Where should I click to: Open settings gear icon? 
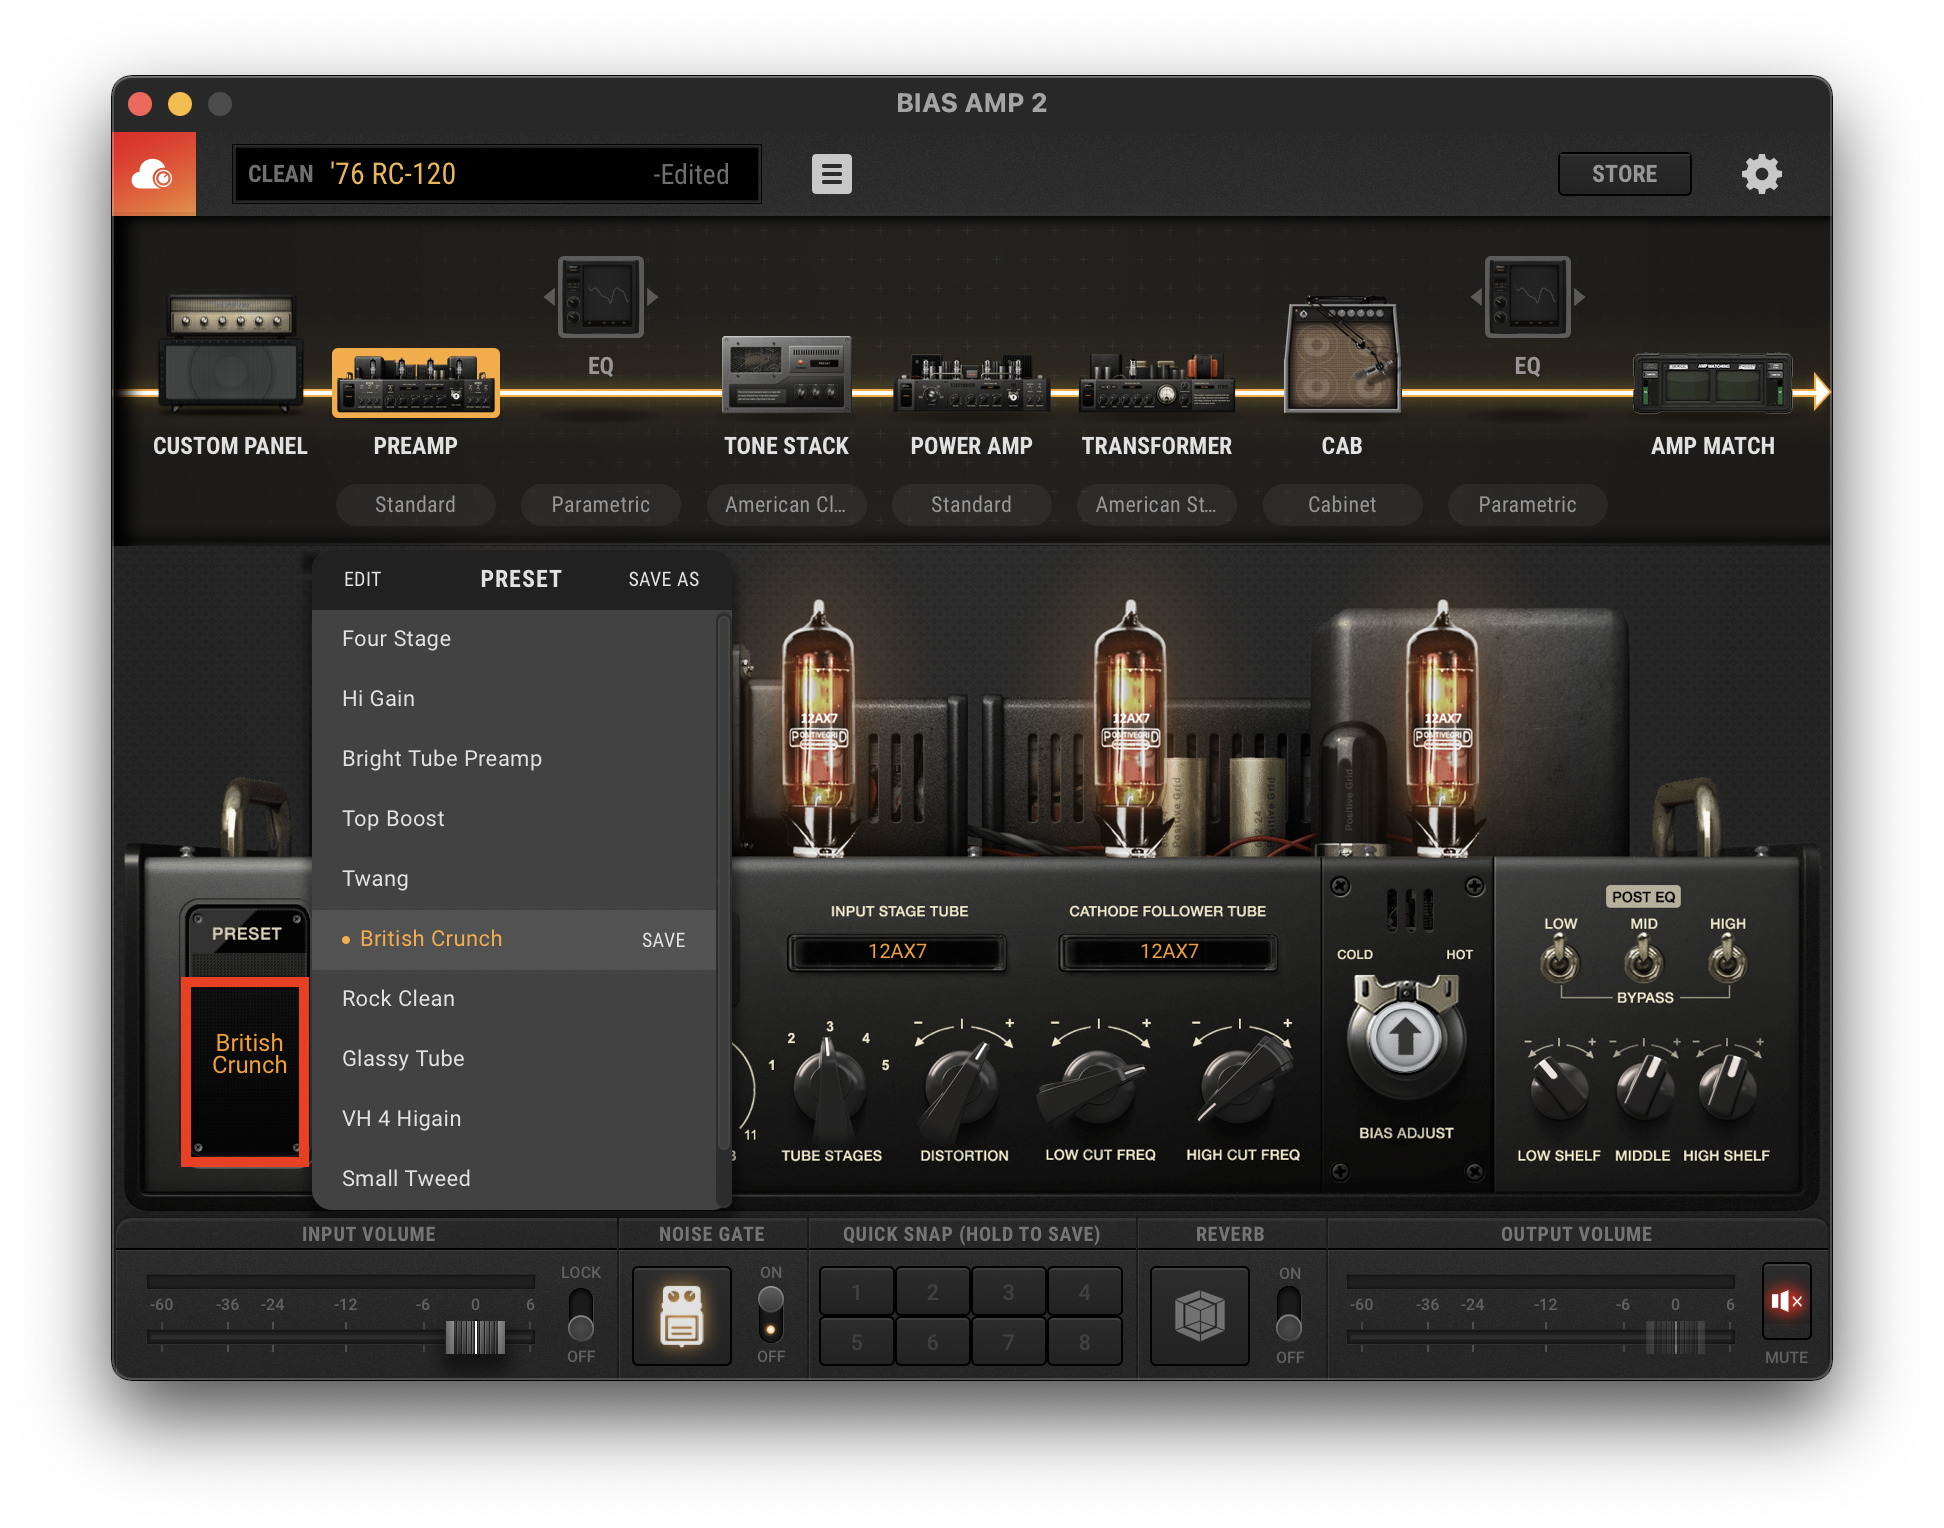(x=1761, y=174)
